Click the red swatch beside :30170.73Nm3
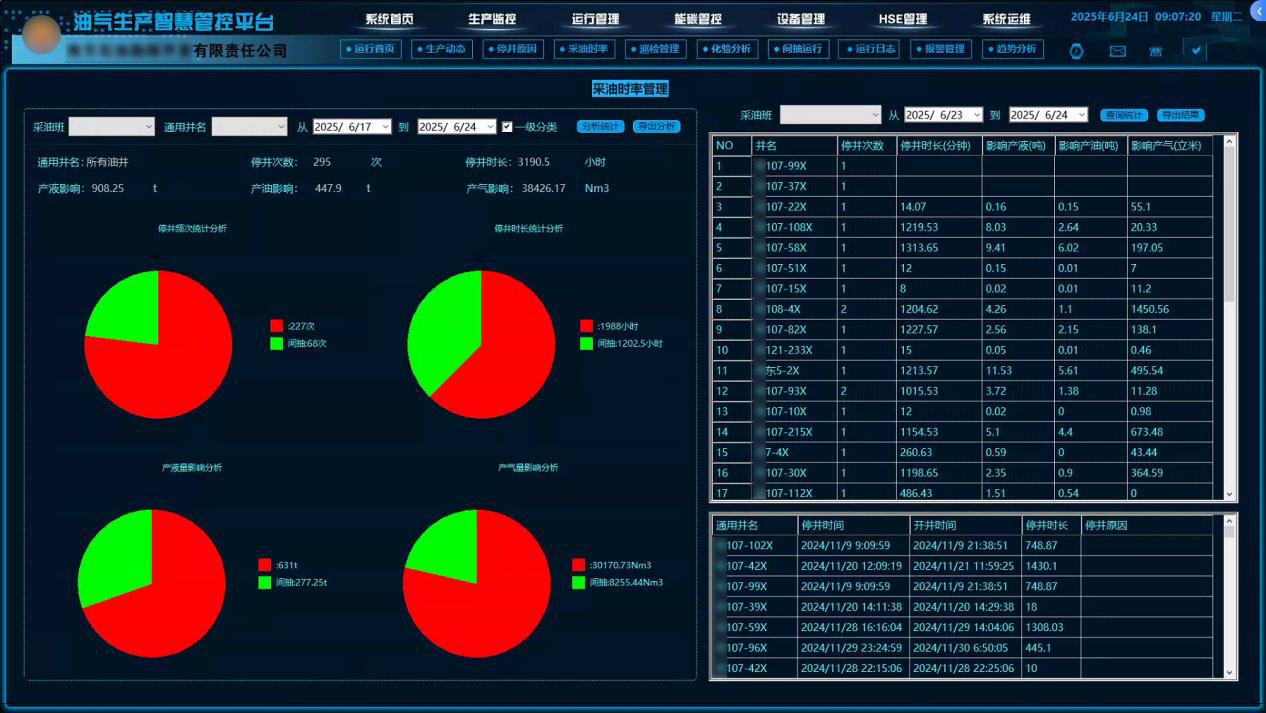This screenshot has height=713, width=1266. (578, 565)
